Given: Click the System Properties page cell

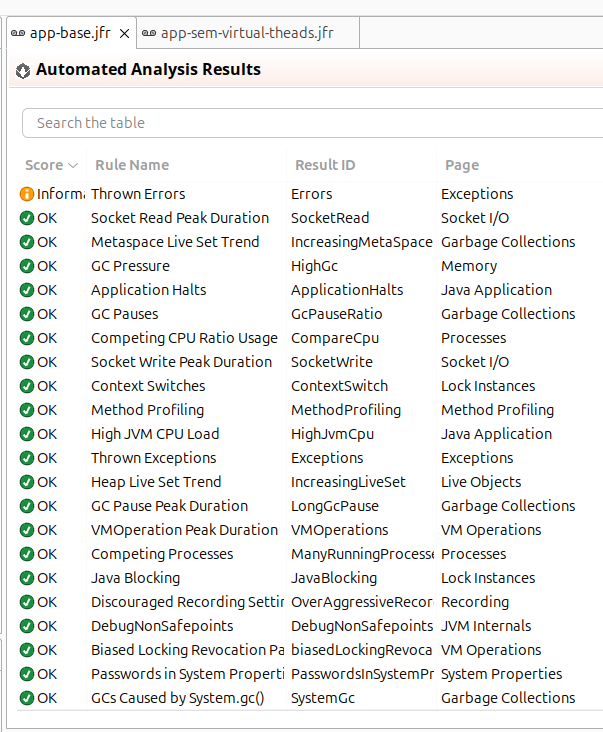Looking at the screenshot, I should [x=501, y=674].
